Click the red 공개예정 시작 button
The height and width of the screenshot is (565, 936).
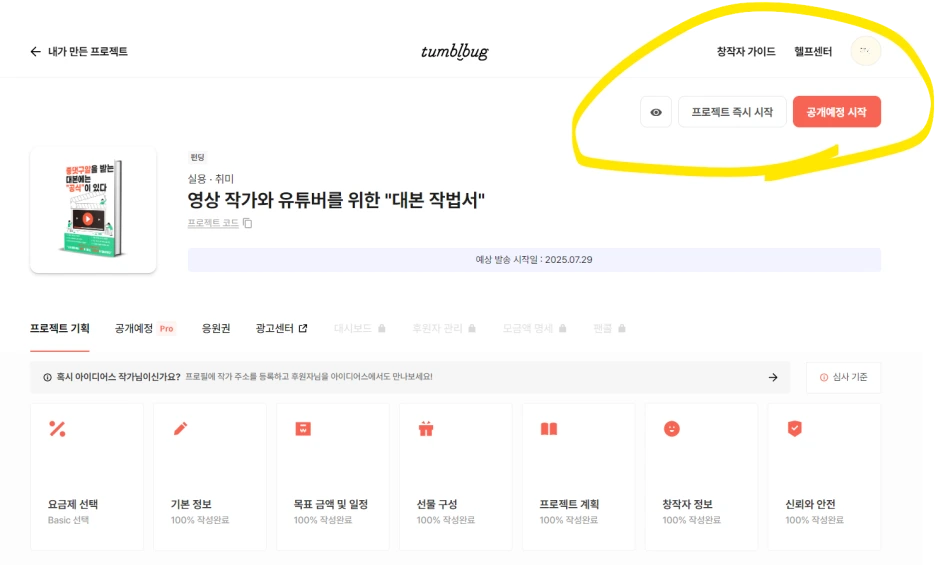tap(837, 112)
